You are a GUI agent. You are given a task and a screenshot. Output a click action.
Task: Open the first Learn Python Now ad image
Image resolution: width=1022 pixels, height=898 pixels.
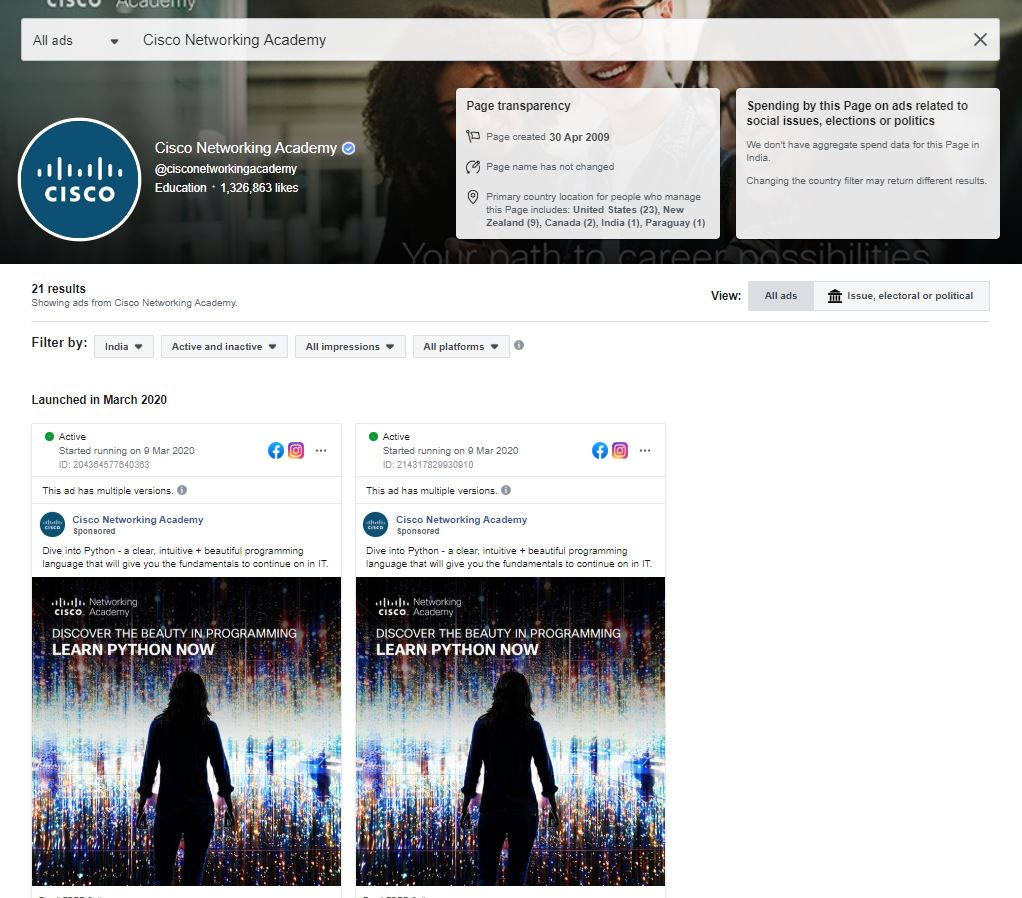[186, 731]
